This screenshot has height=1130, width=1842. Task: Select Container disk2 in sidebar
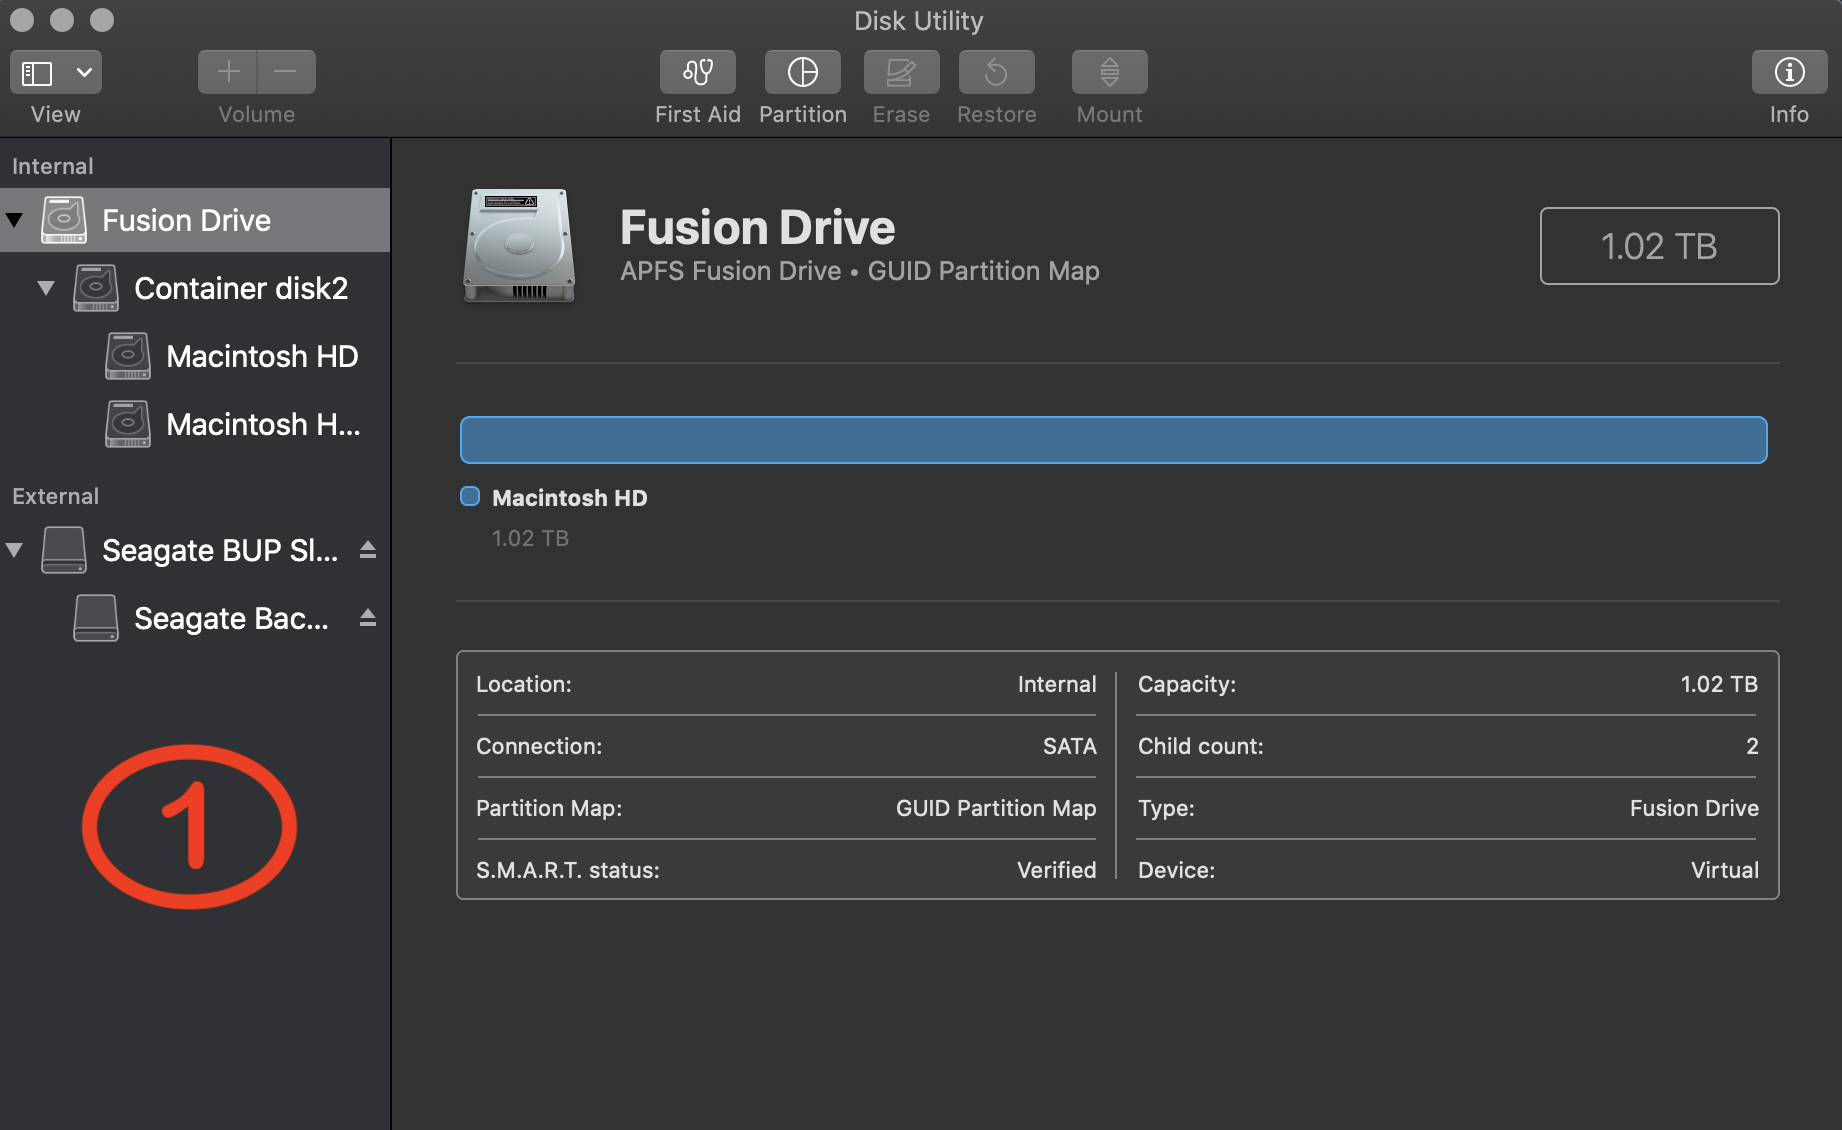point(240,288)
